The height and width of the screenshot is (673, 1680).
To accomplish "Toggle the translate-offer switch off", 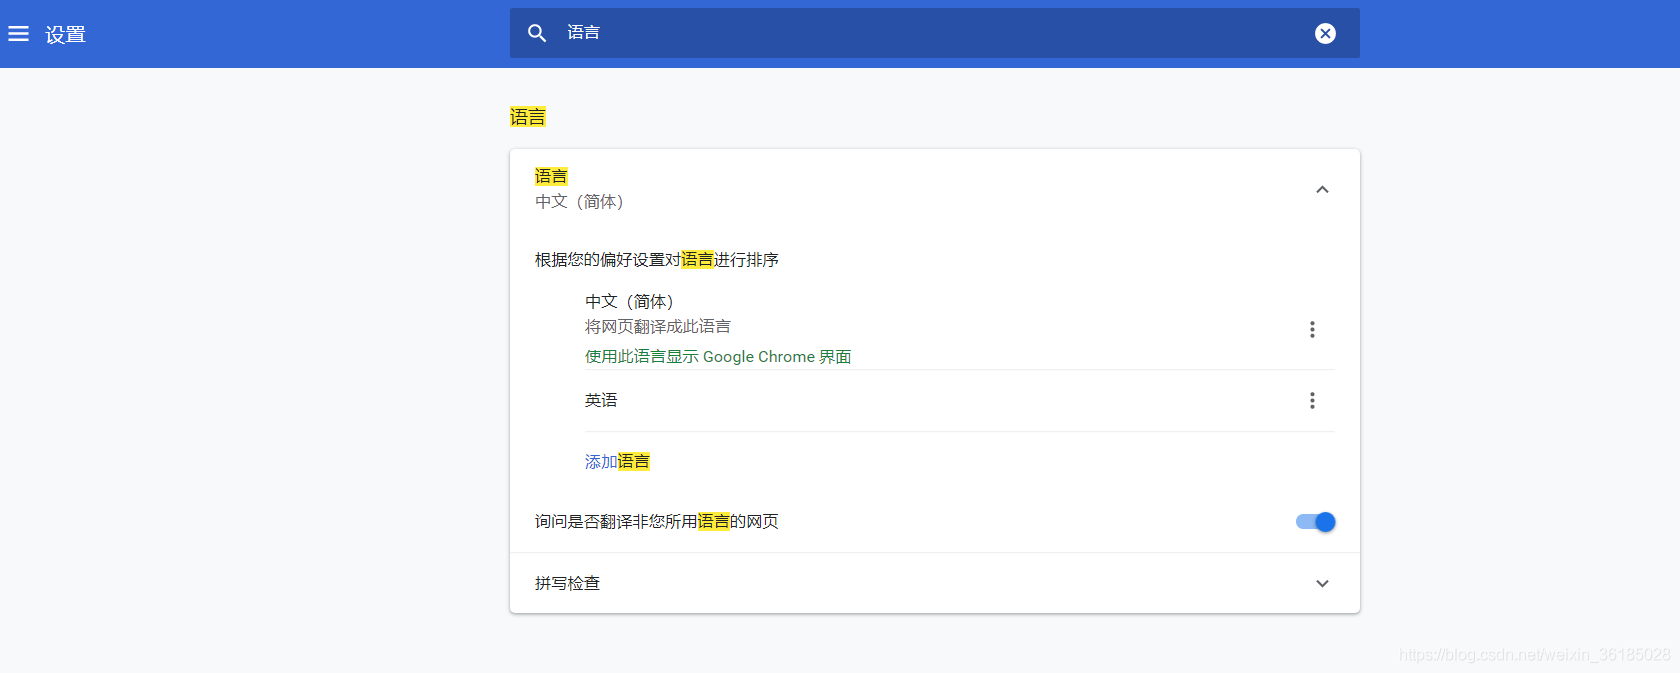I will click(x=1316, y=522).
